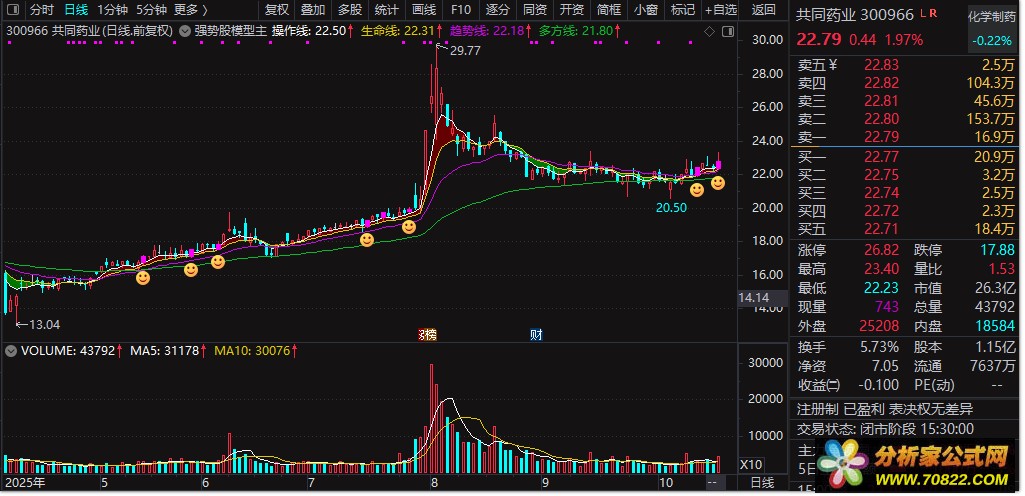Click the 多股 toolbar button
This screenshot has height=496, width=1025.
(x=350, y=10)
